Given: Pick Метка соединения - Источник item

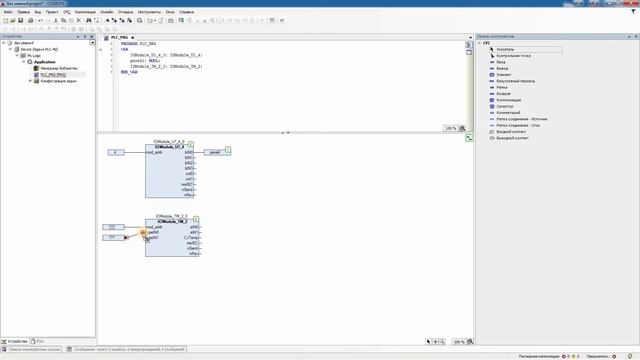Looking at the screenshot, I should [521, 119].
